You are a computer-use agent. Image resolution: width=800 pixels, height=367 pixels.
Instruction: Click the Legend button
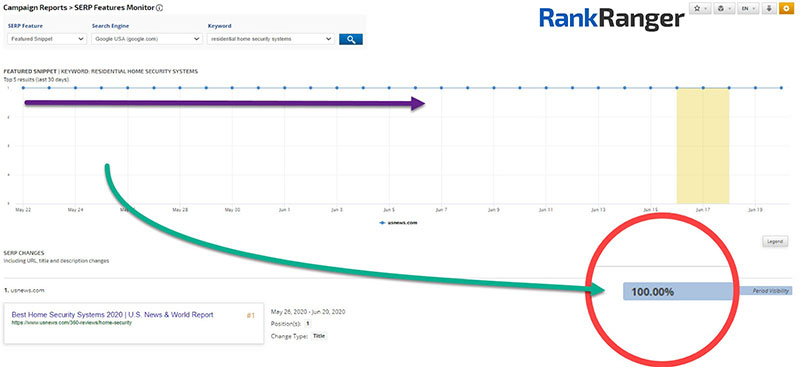[774, 241]
